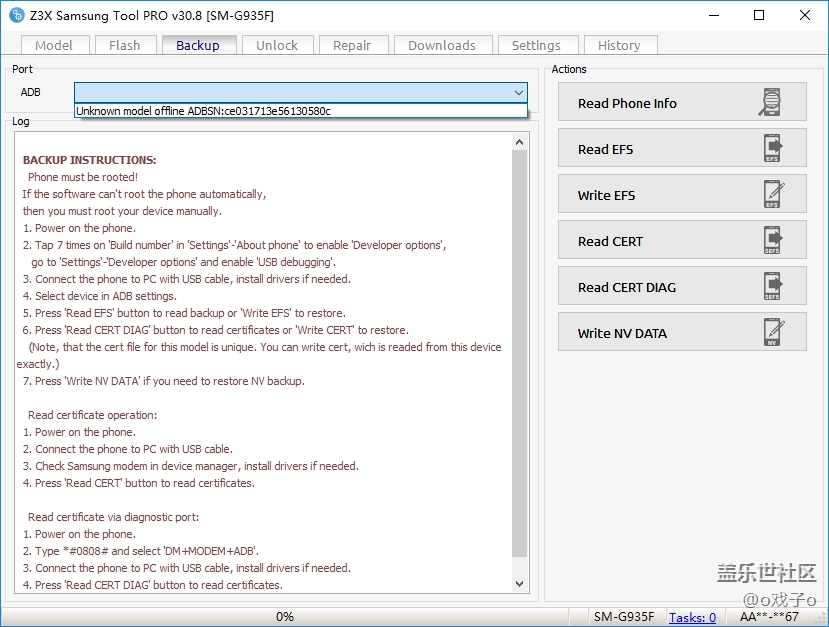Image resolution: width=829 pixels, height=627 pixels.
Task: Open the Tasks: 0 link
Action: [692, 617]
